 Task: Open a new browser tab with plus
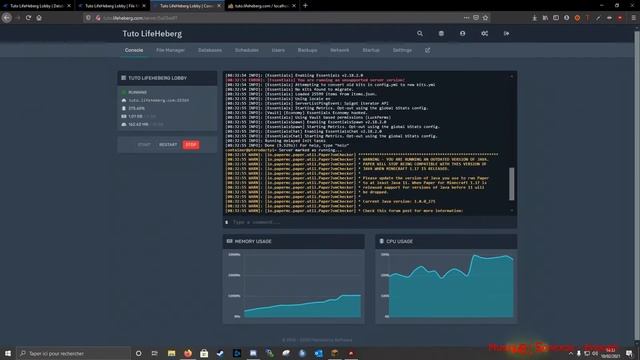[x=305, y=6]
